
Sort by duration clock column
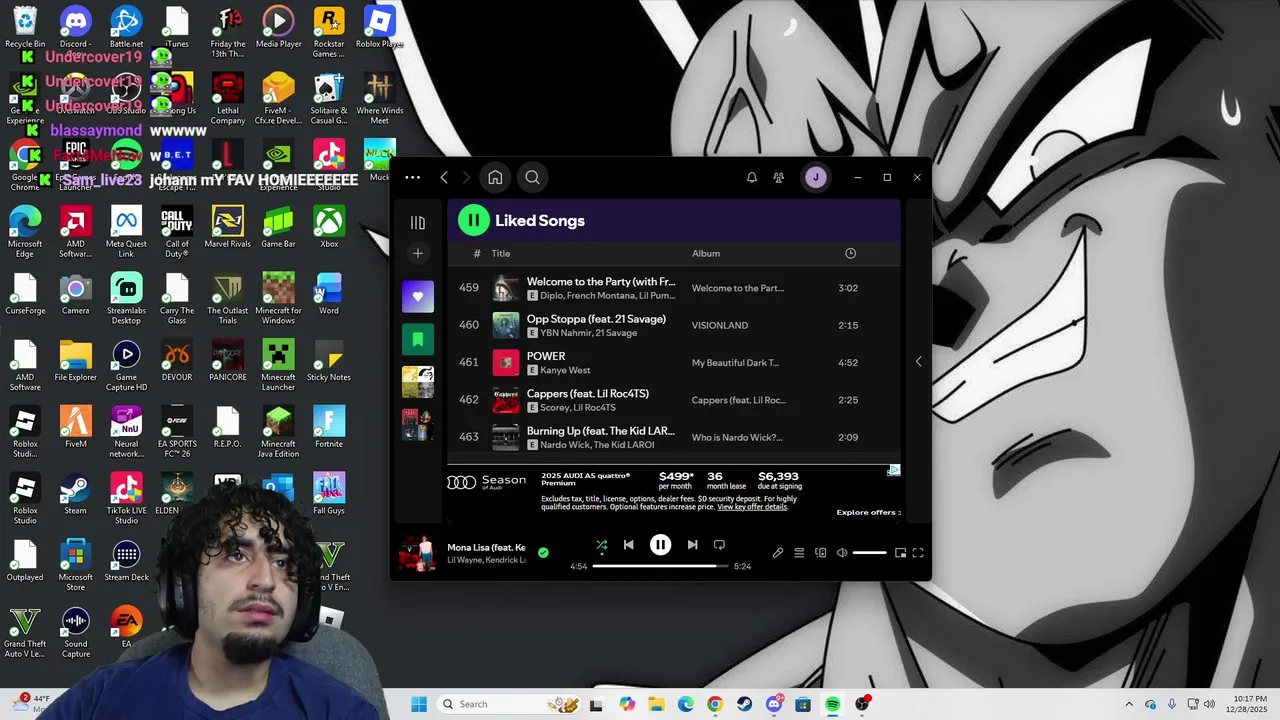850,254
